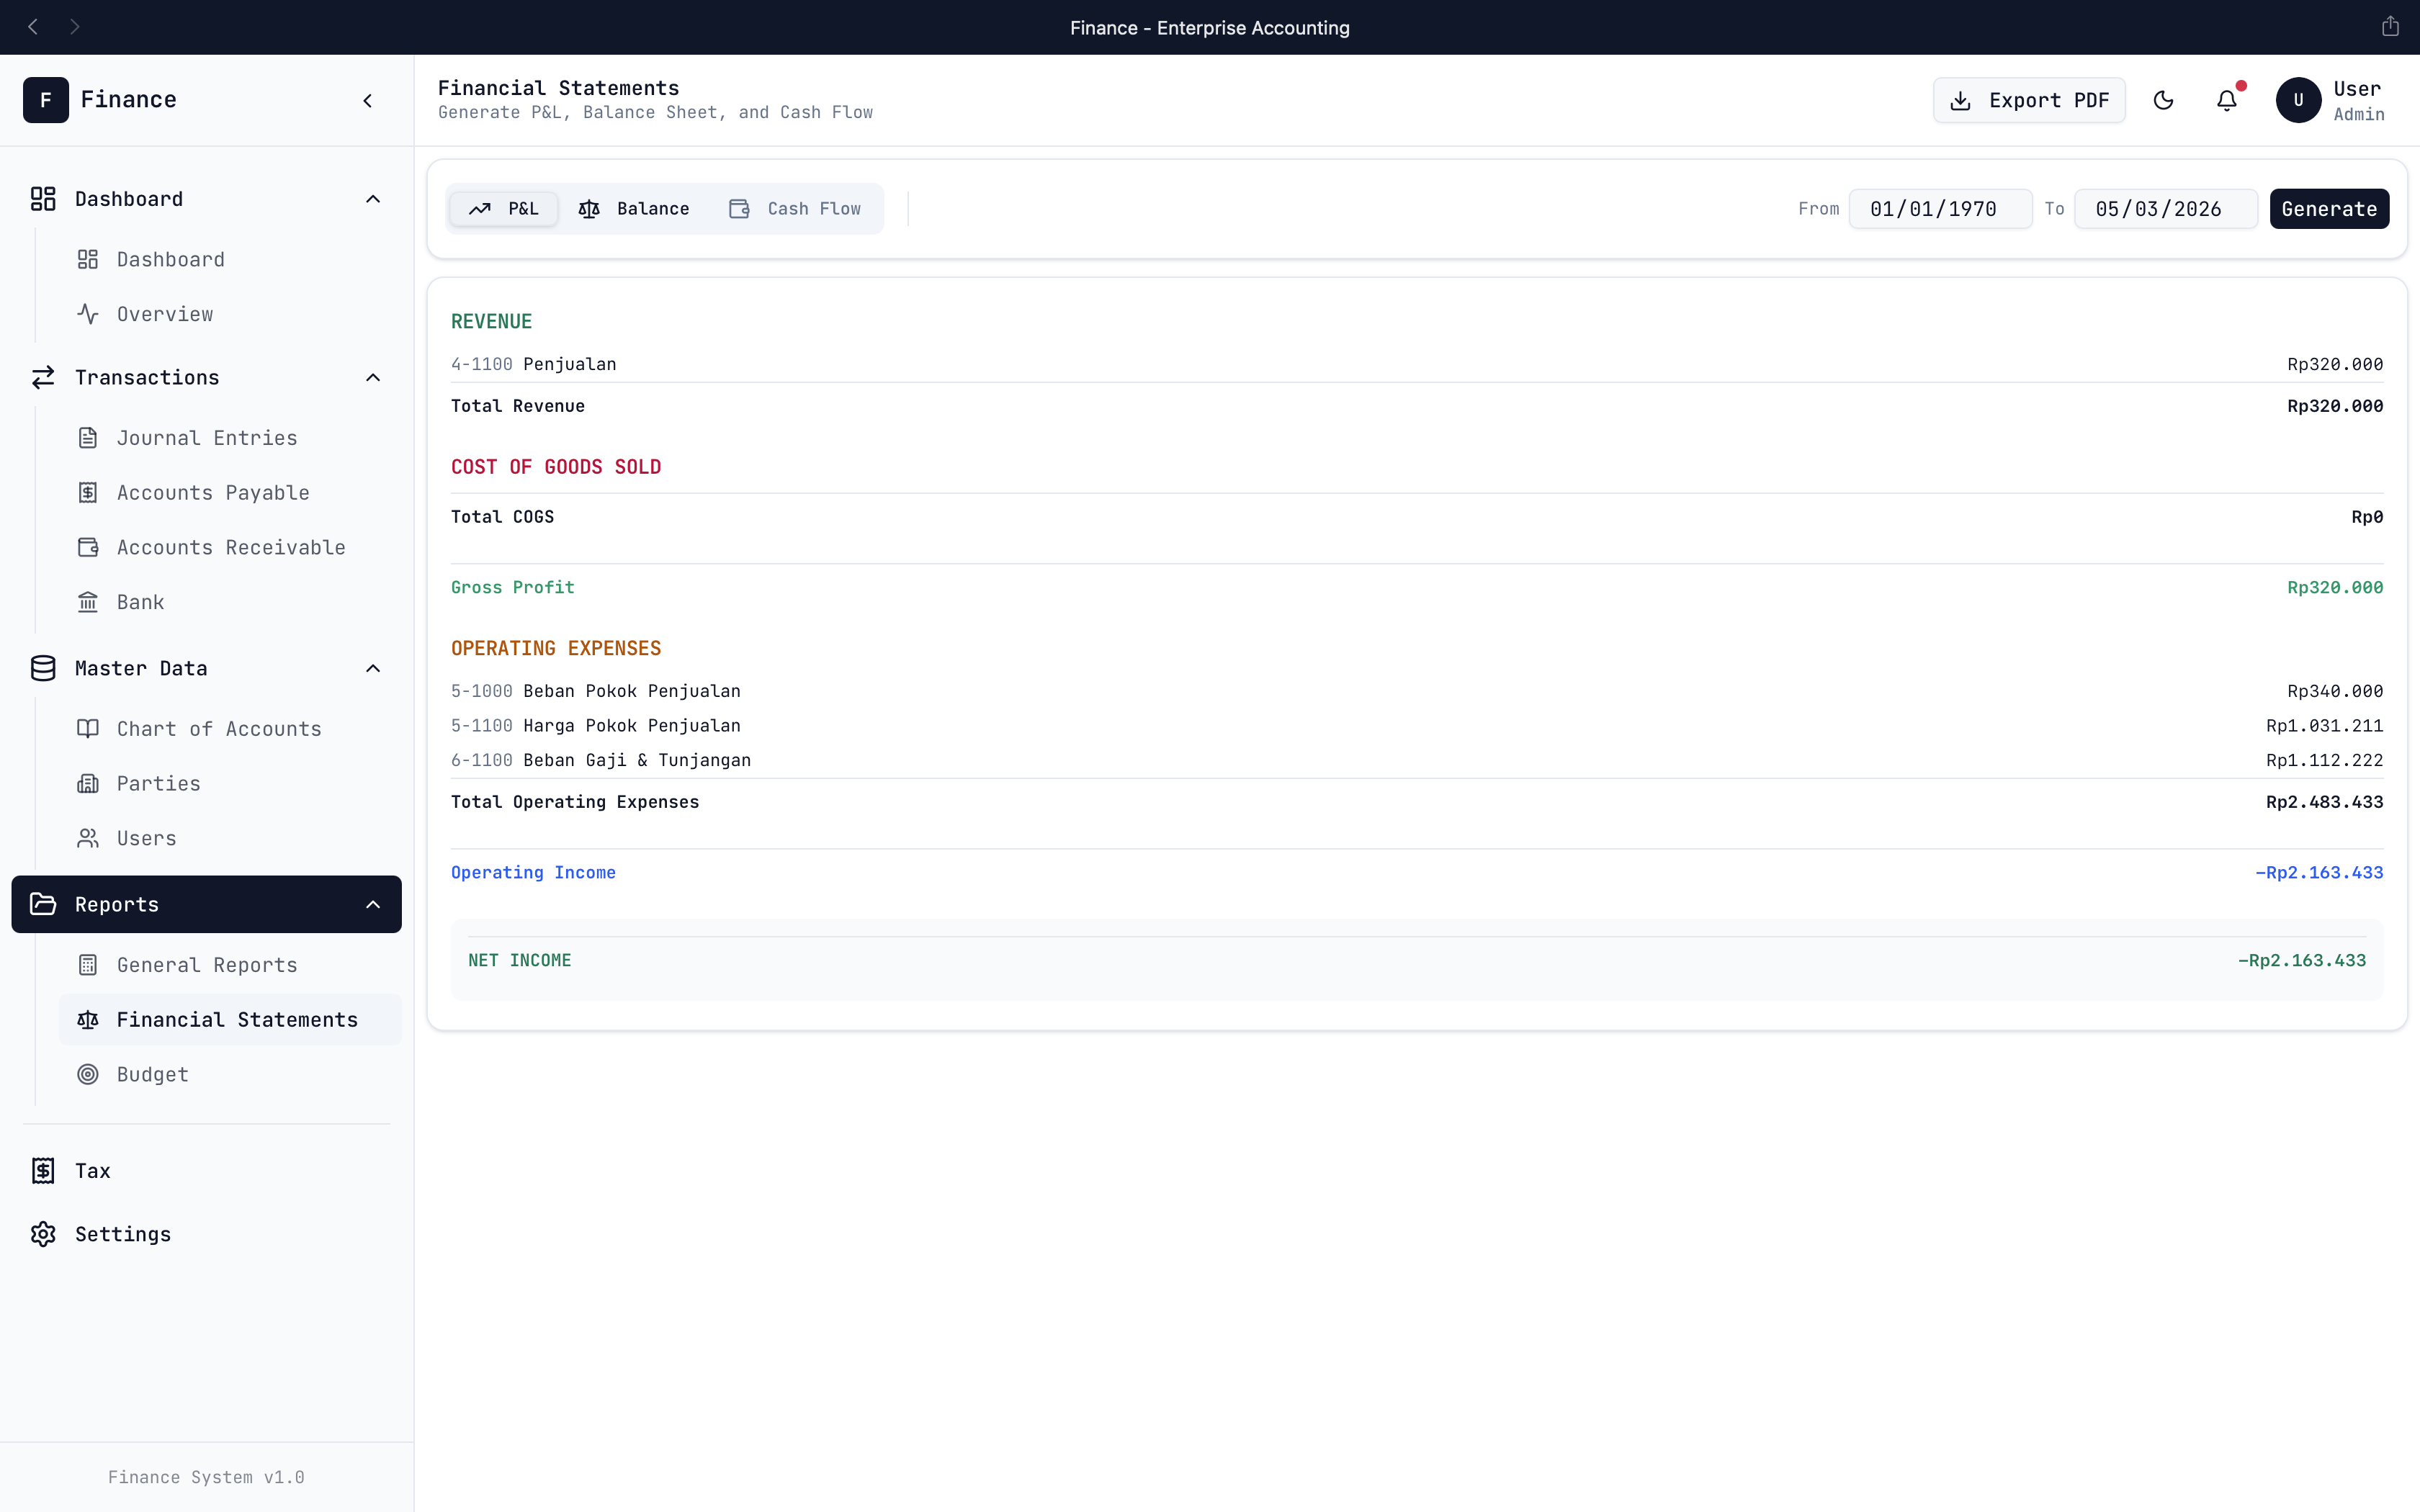
Task: Collapse the Master Data chevron
Action: 373,668
